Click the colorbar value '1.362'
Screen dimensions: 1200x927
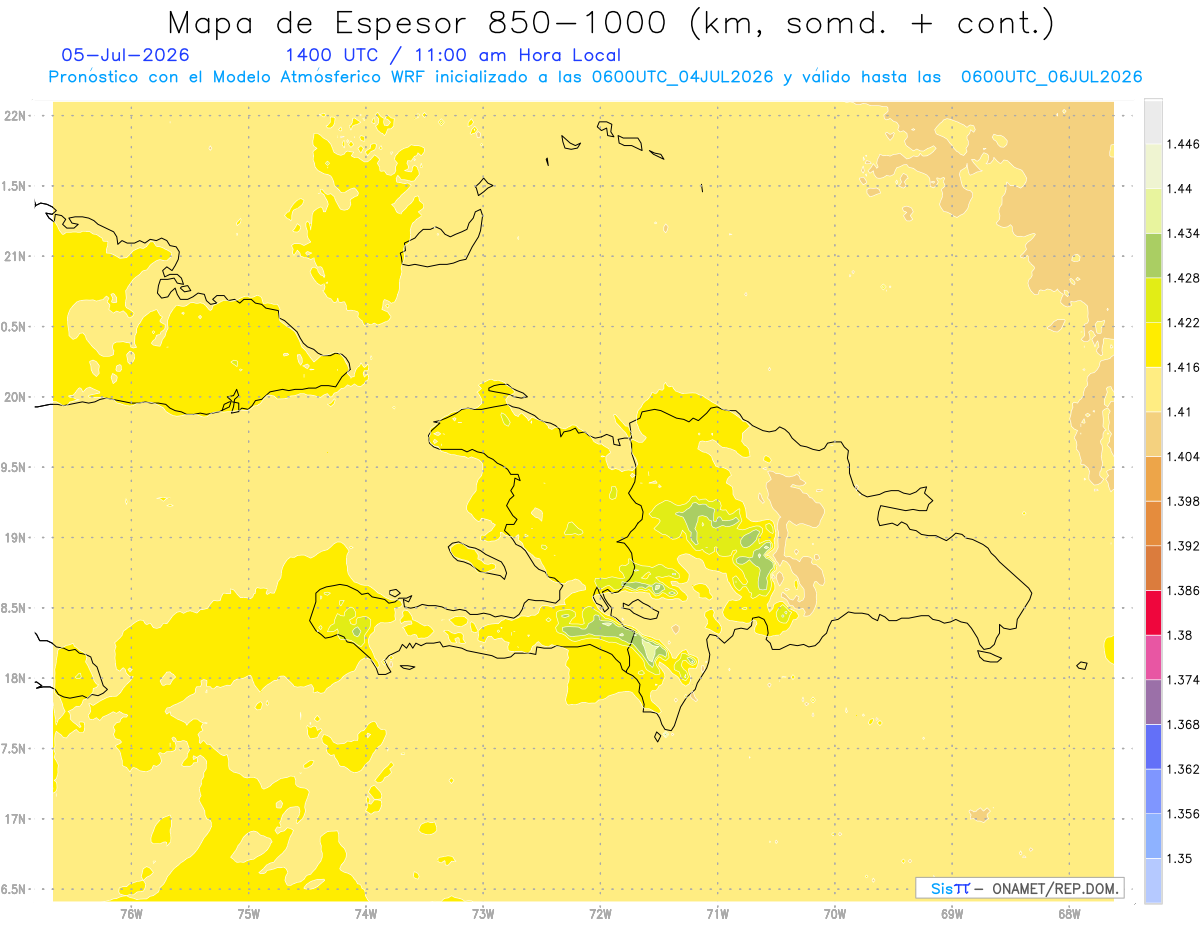(x=1183, y=769)
